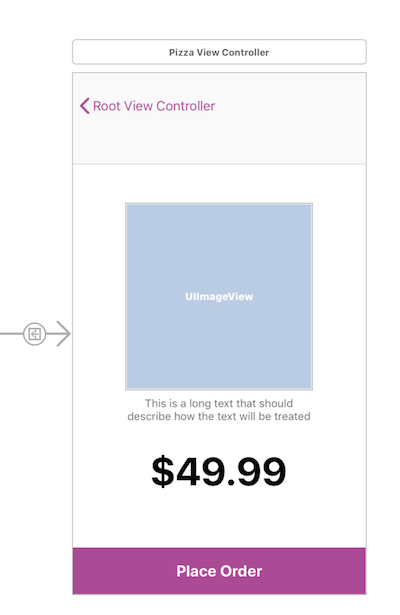This screenshot has width=400, height=615.
Task: Click the gap between navigation bar and UIImageView
Action: click(219, 184)
